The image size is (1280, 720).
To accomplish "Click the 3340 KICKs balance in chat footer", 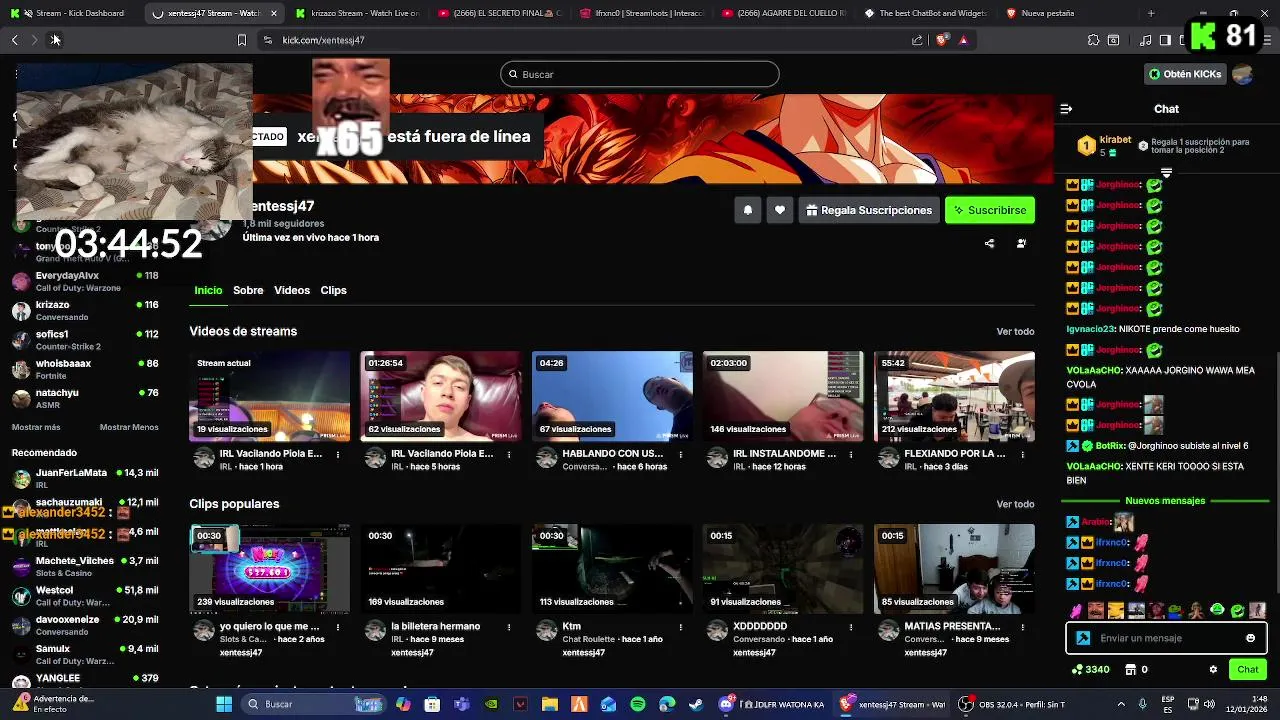I will 1090,669.
